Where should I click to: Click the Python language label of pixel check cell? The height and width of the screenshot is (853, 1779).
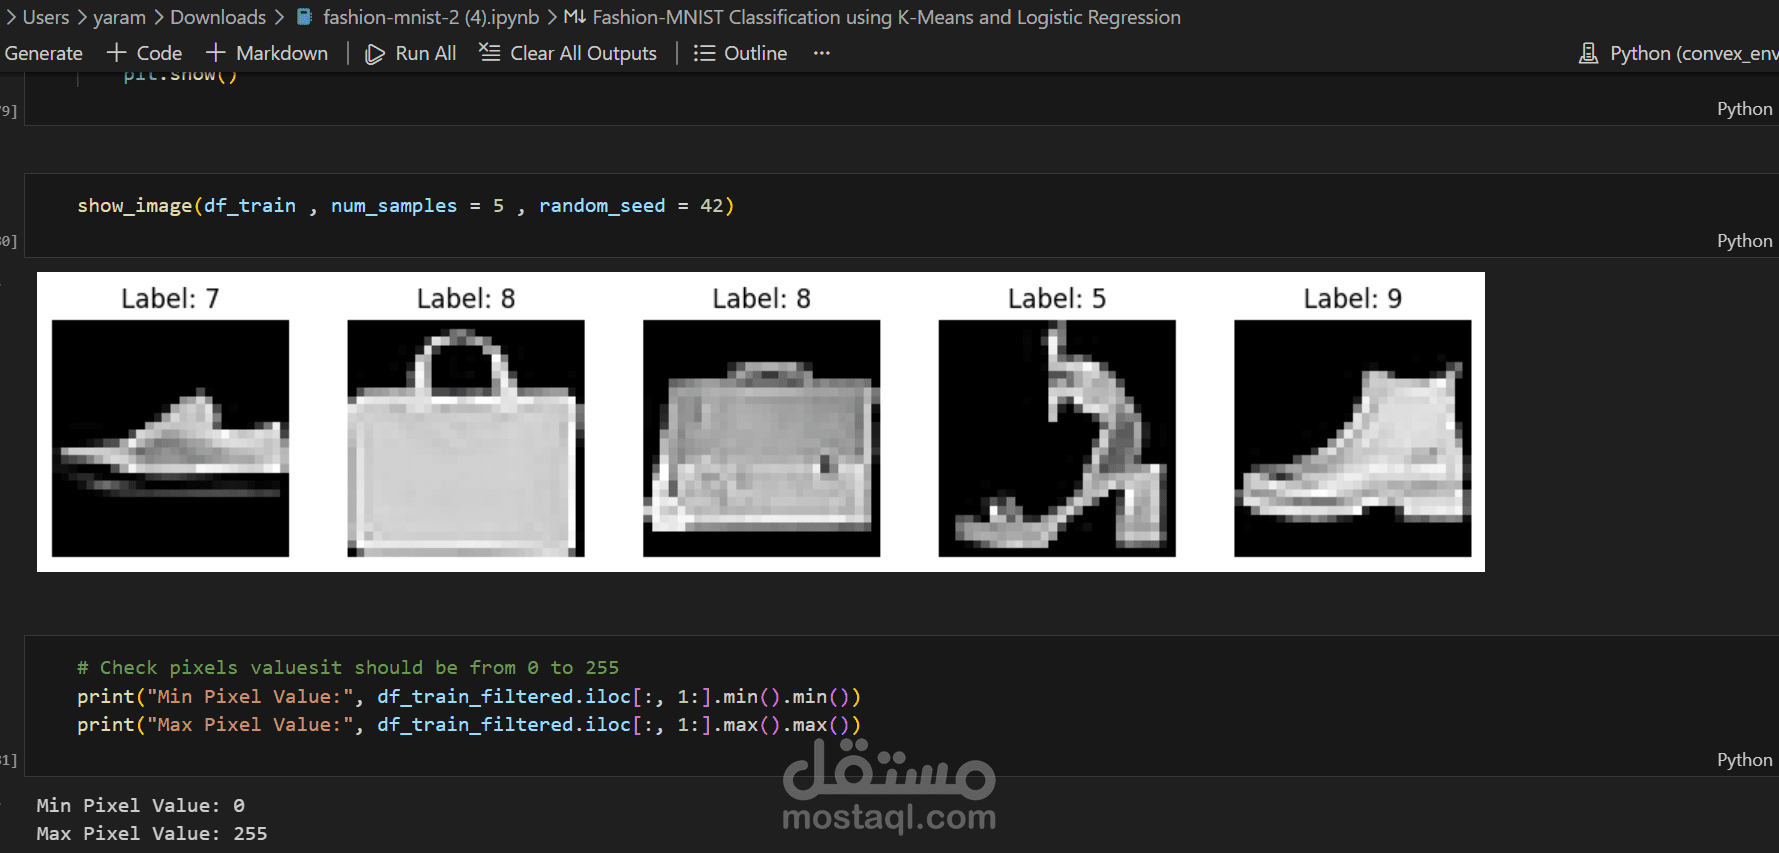pos(1744,760)
